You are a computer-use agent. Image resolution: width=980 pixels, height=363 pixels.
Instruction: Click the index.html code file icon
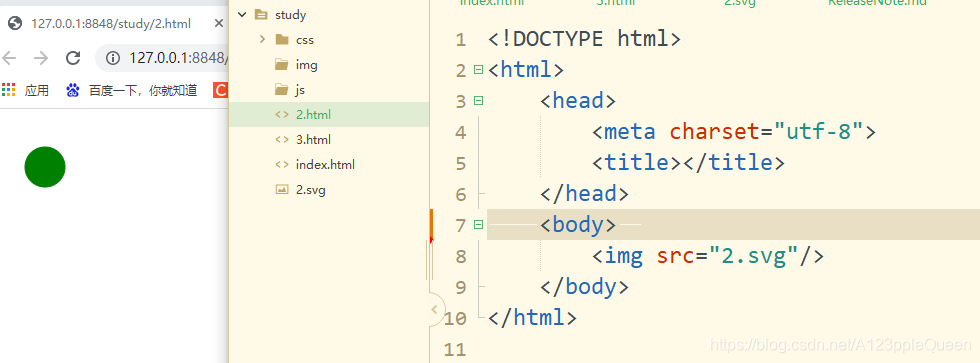coord(282,165)
